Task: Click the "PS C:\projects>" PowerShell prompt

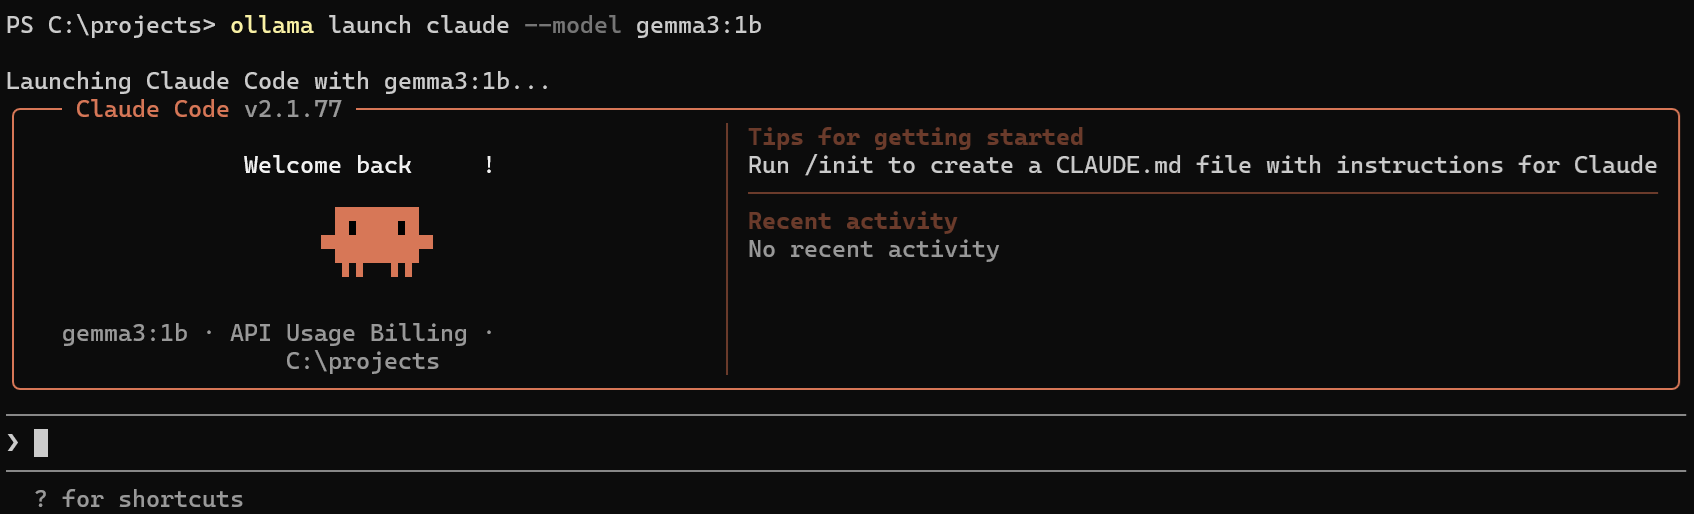Action: click(x=110, y=25)
